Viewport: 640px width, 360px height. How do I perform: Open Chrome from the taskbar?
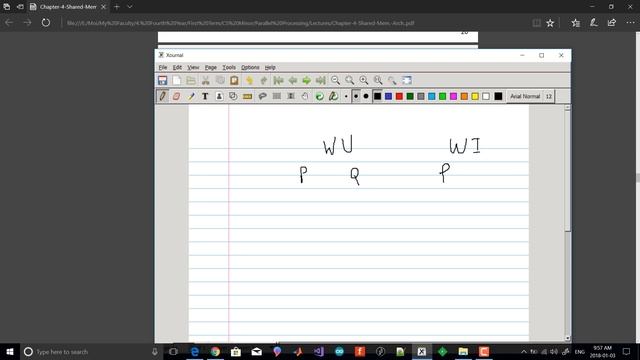215,351
